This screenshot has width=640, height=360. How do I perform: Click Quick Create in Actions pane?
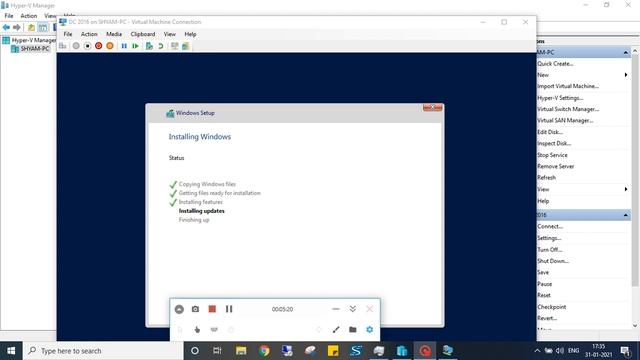(x=555, y=64)
